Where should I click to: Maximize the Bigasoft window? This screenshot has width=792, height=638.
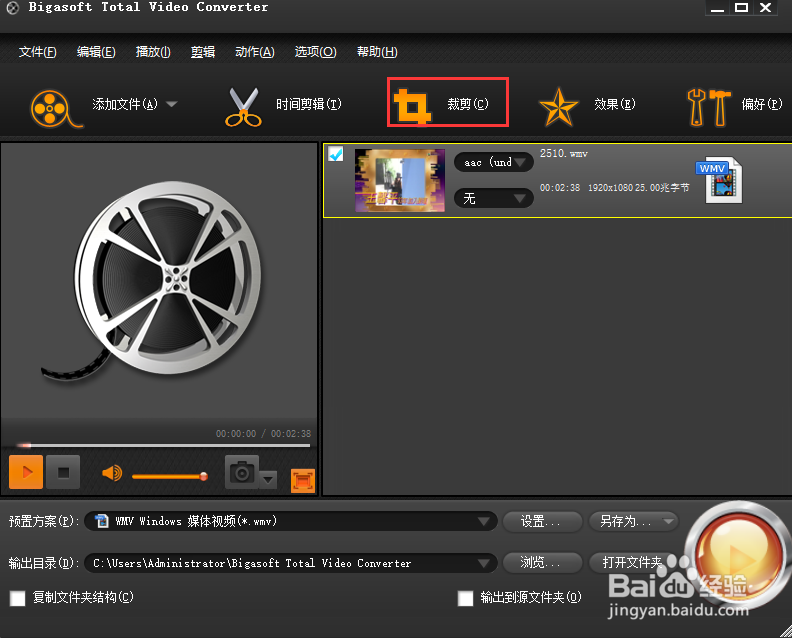(741, 8)
